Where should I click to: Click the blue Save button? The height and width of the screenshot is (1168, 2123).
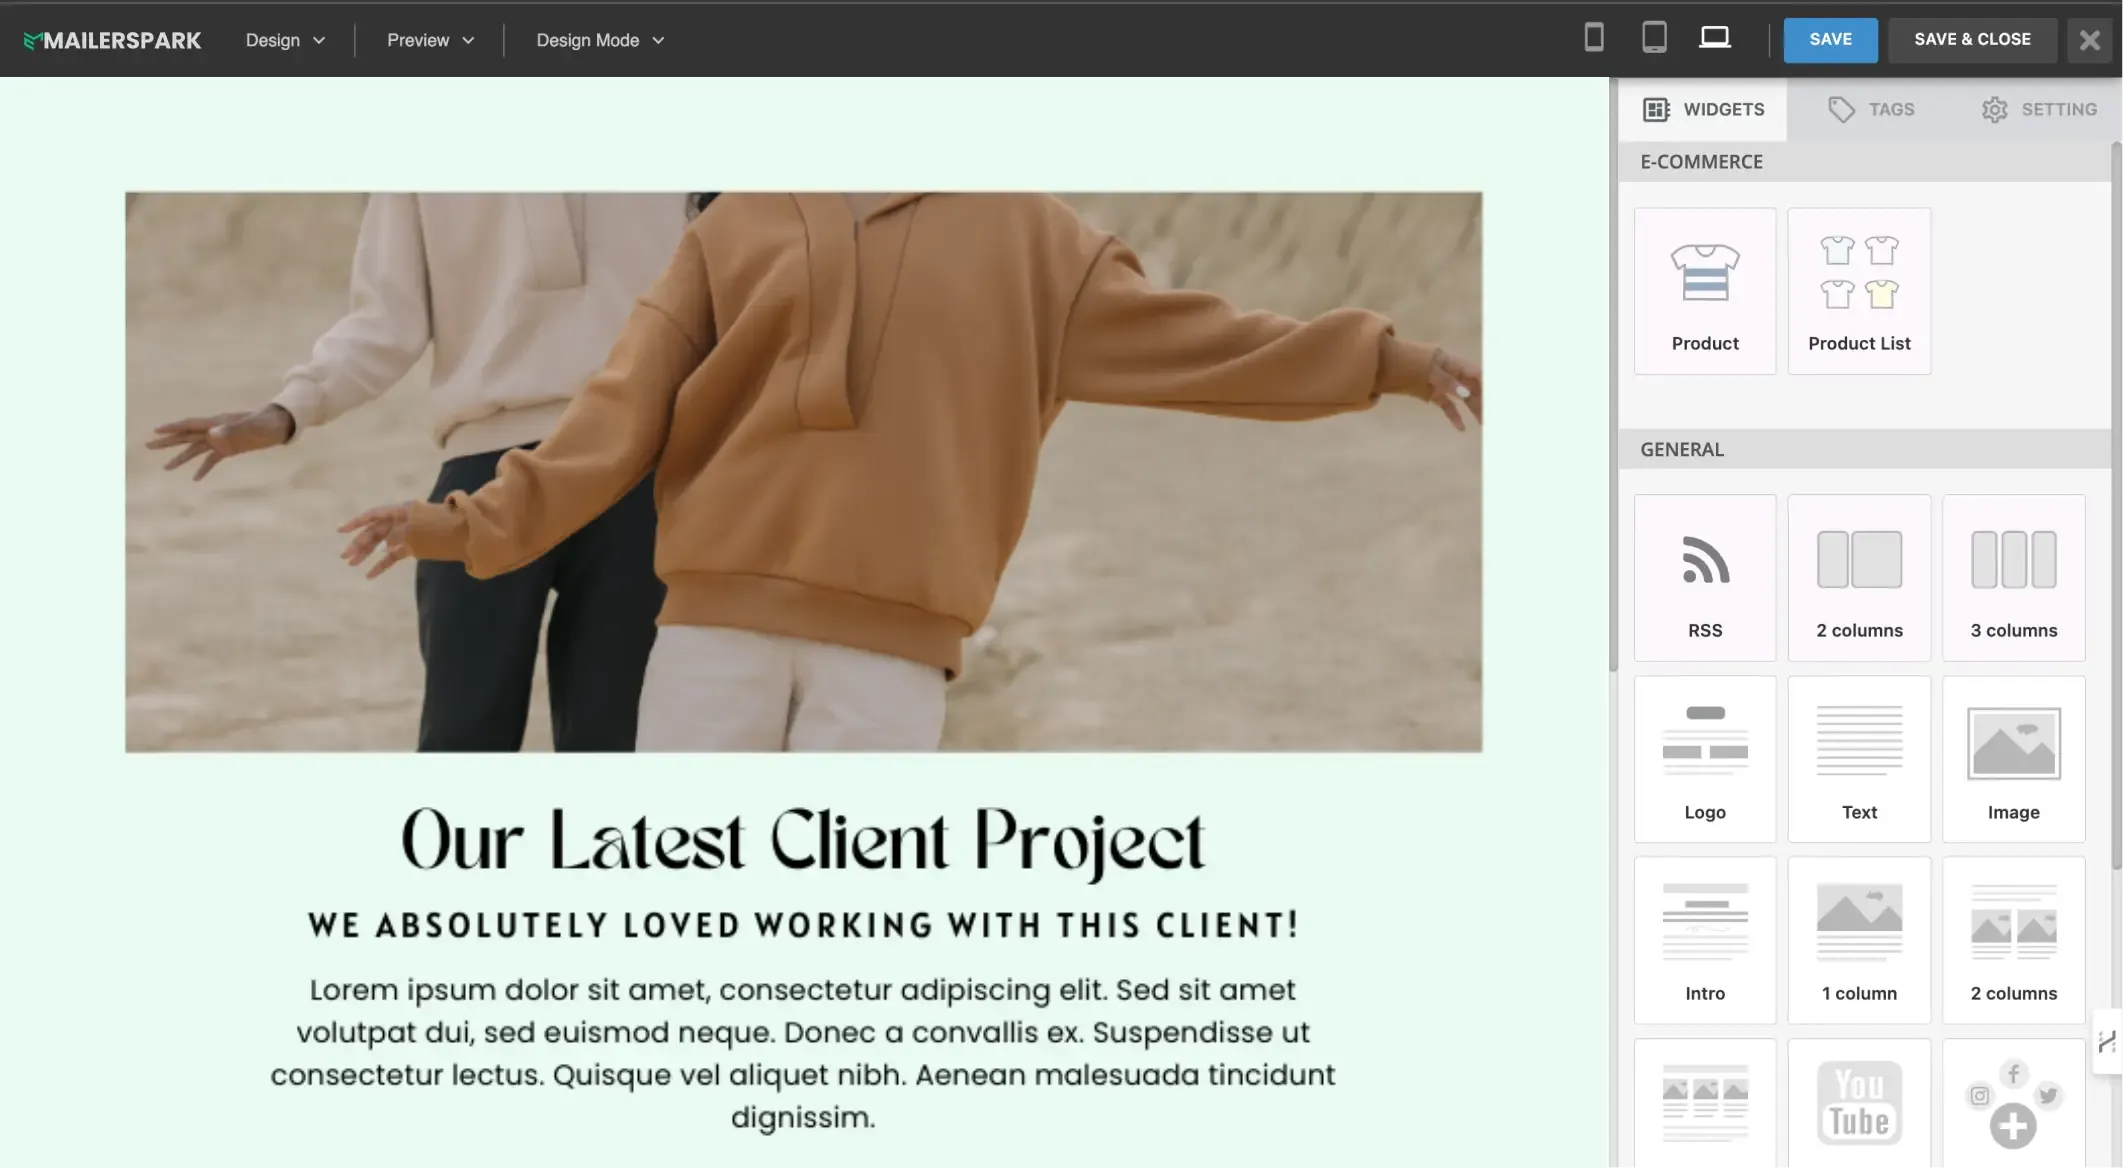(x=1830, y=40)
